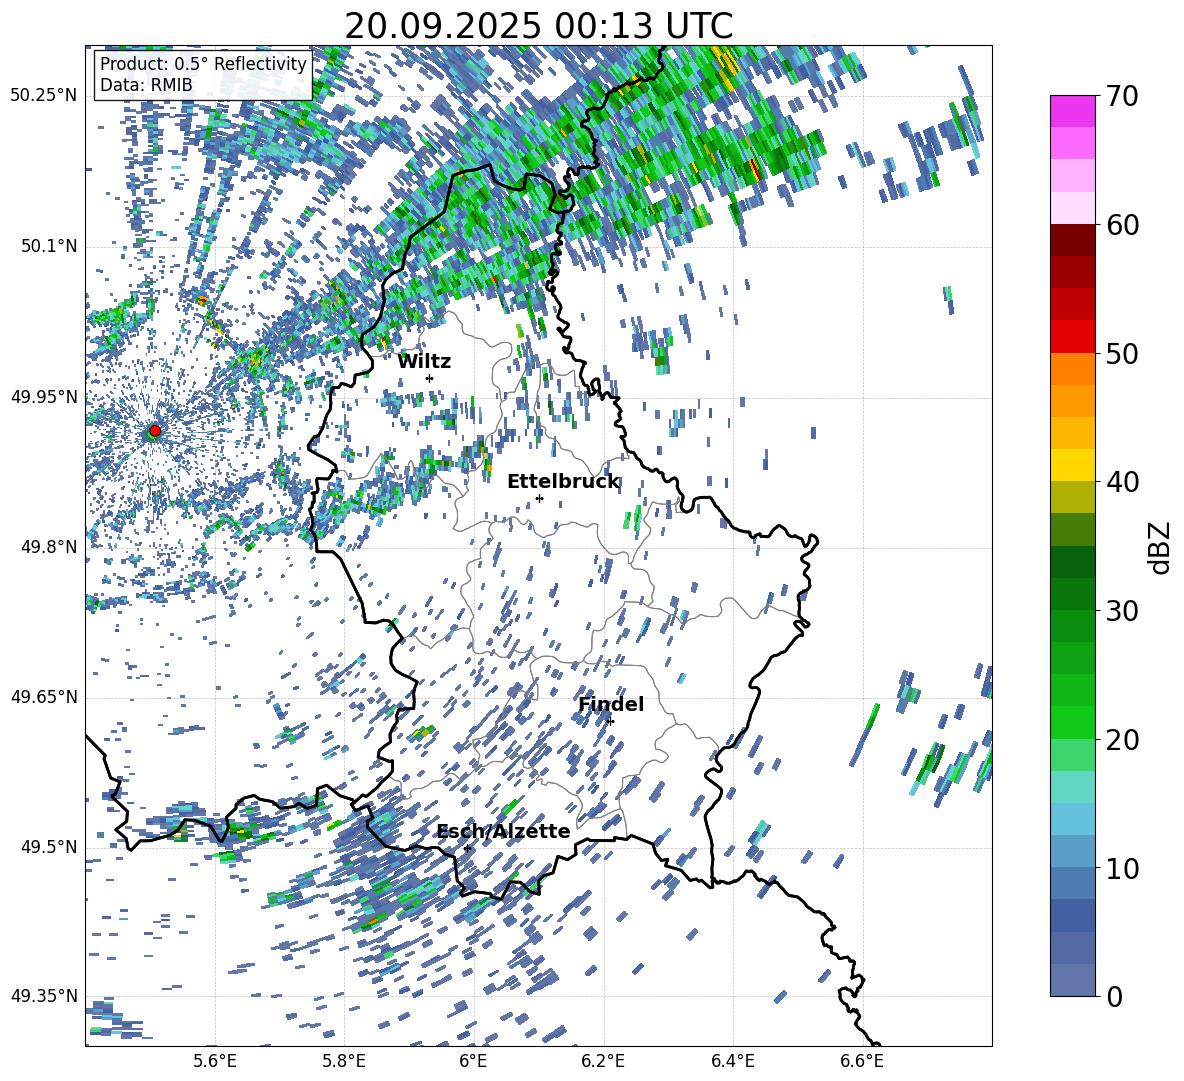The image size is (1184, 1081).
Task: Click the magenta top colorbar segment
Action: click(x=1072, y=111)
